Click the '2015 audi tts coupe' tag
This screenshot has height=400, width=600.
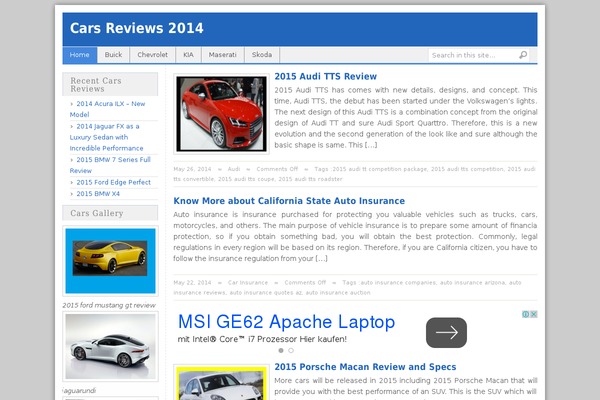(246, 179)
